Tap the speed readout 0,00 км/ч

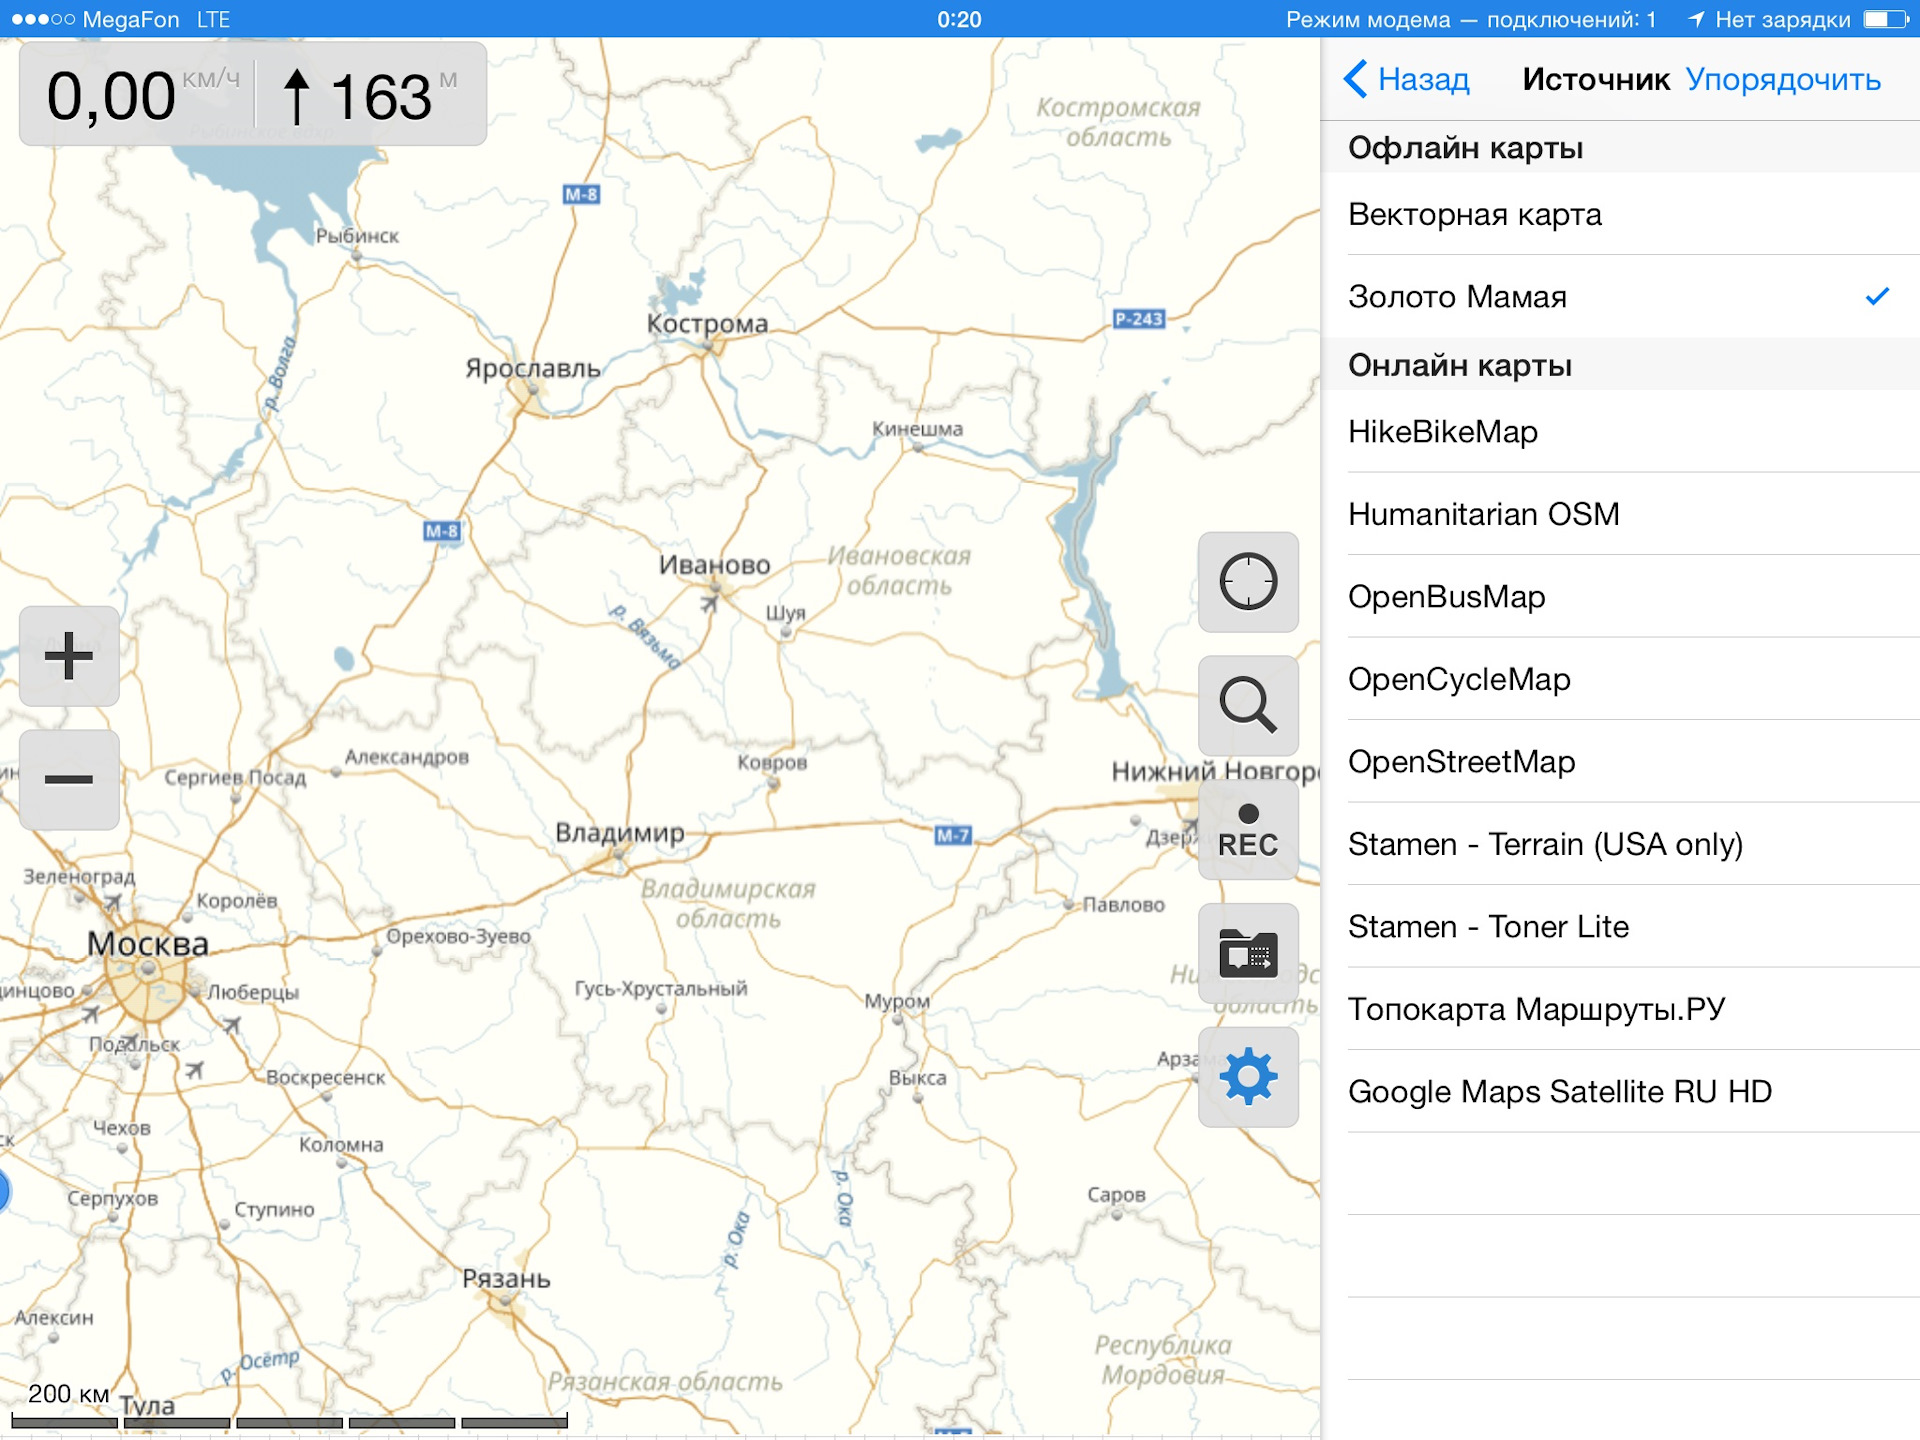point(142,95)
